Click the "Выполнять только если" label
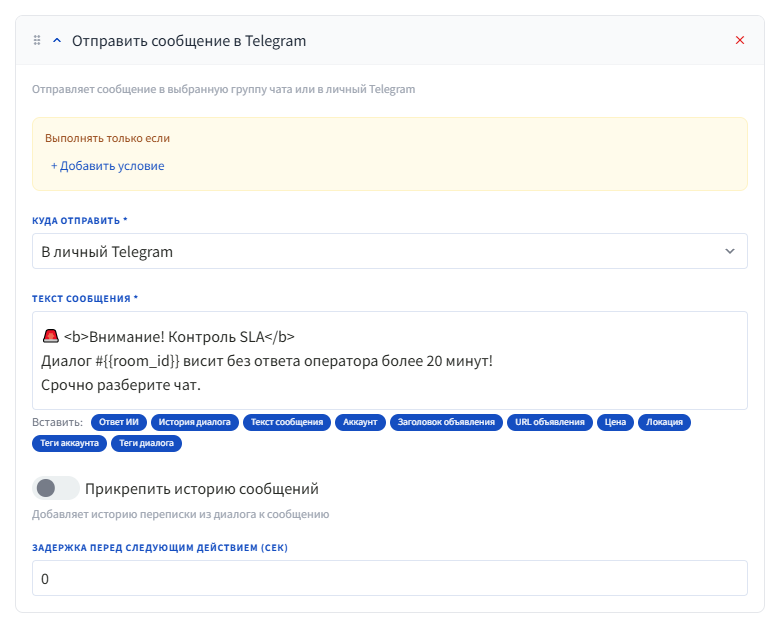This screenshot has height=626, width=778. [x=107, y=138]
